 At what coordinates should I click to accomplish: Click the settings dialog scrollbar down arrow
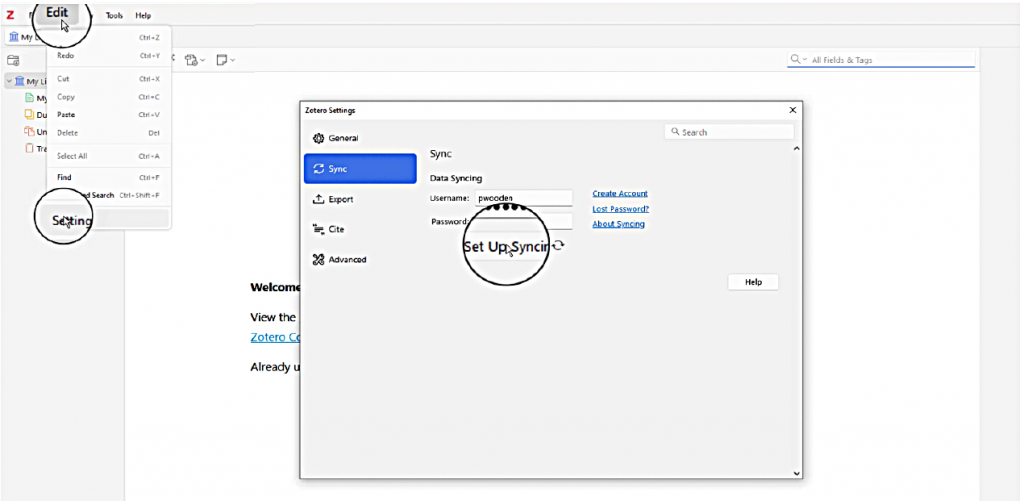click(796, 472)
